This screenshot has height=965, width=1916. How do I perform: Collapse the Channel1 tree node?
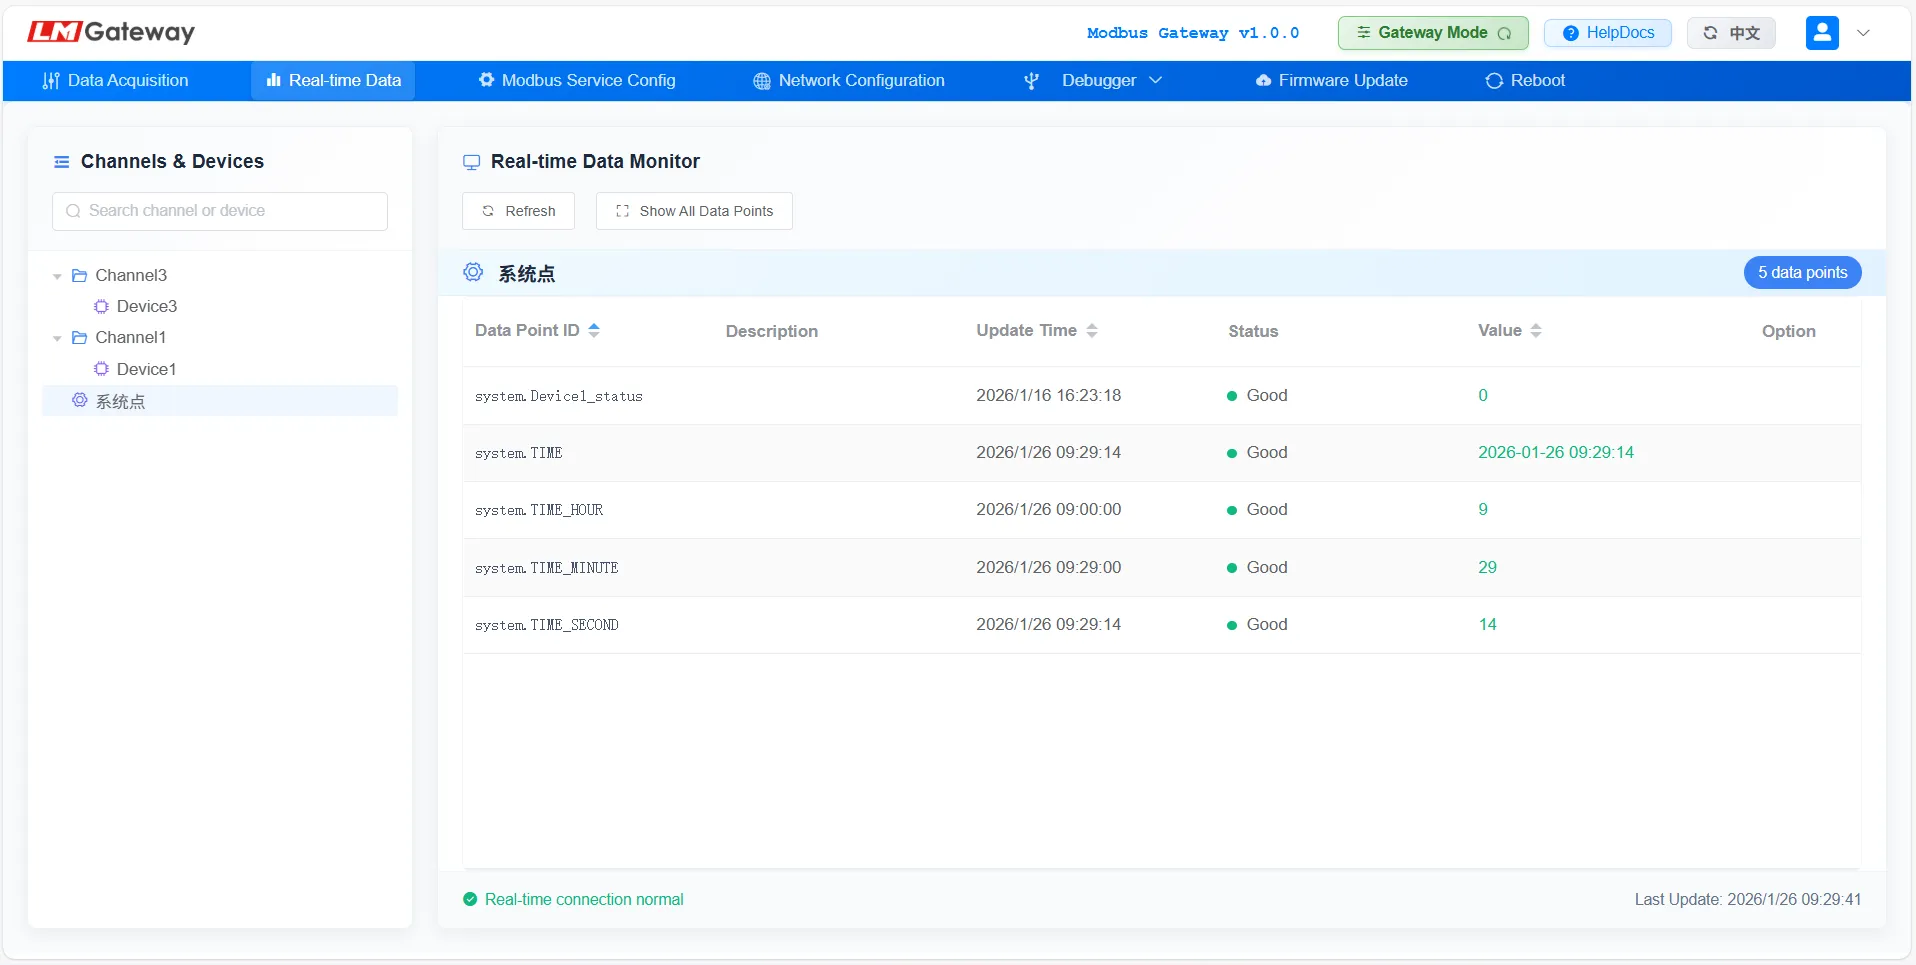[x=57, y=338]
